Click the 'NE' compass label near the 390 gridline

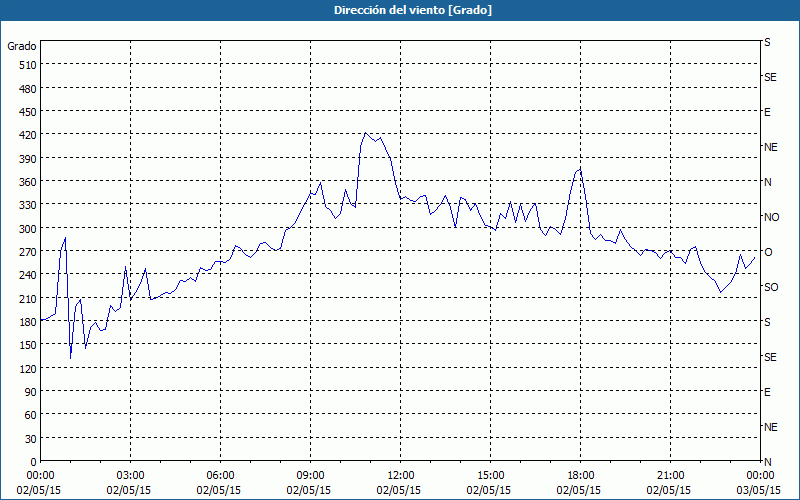tap(771, 147)
